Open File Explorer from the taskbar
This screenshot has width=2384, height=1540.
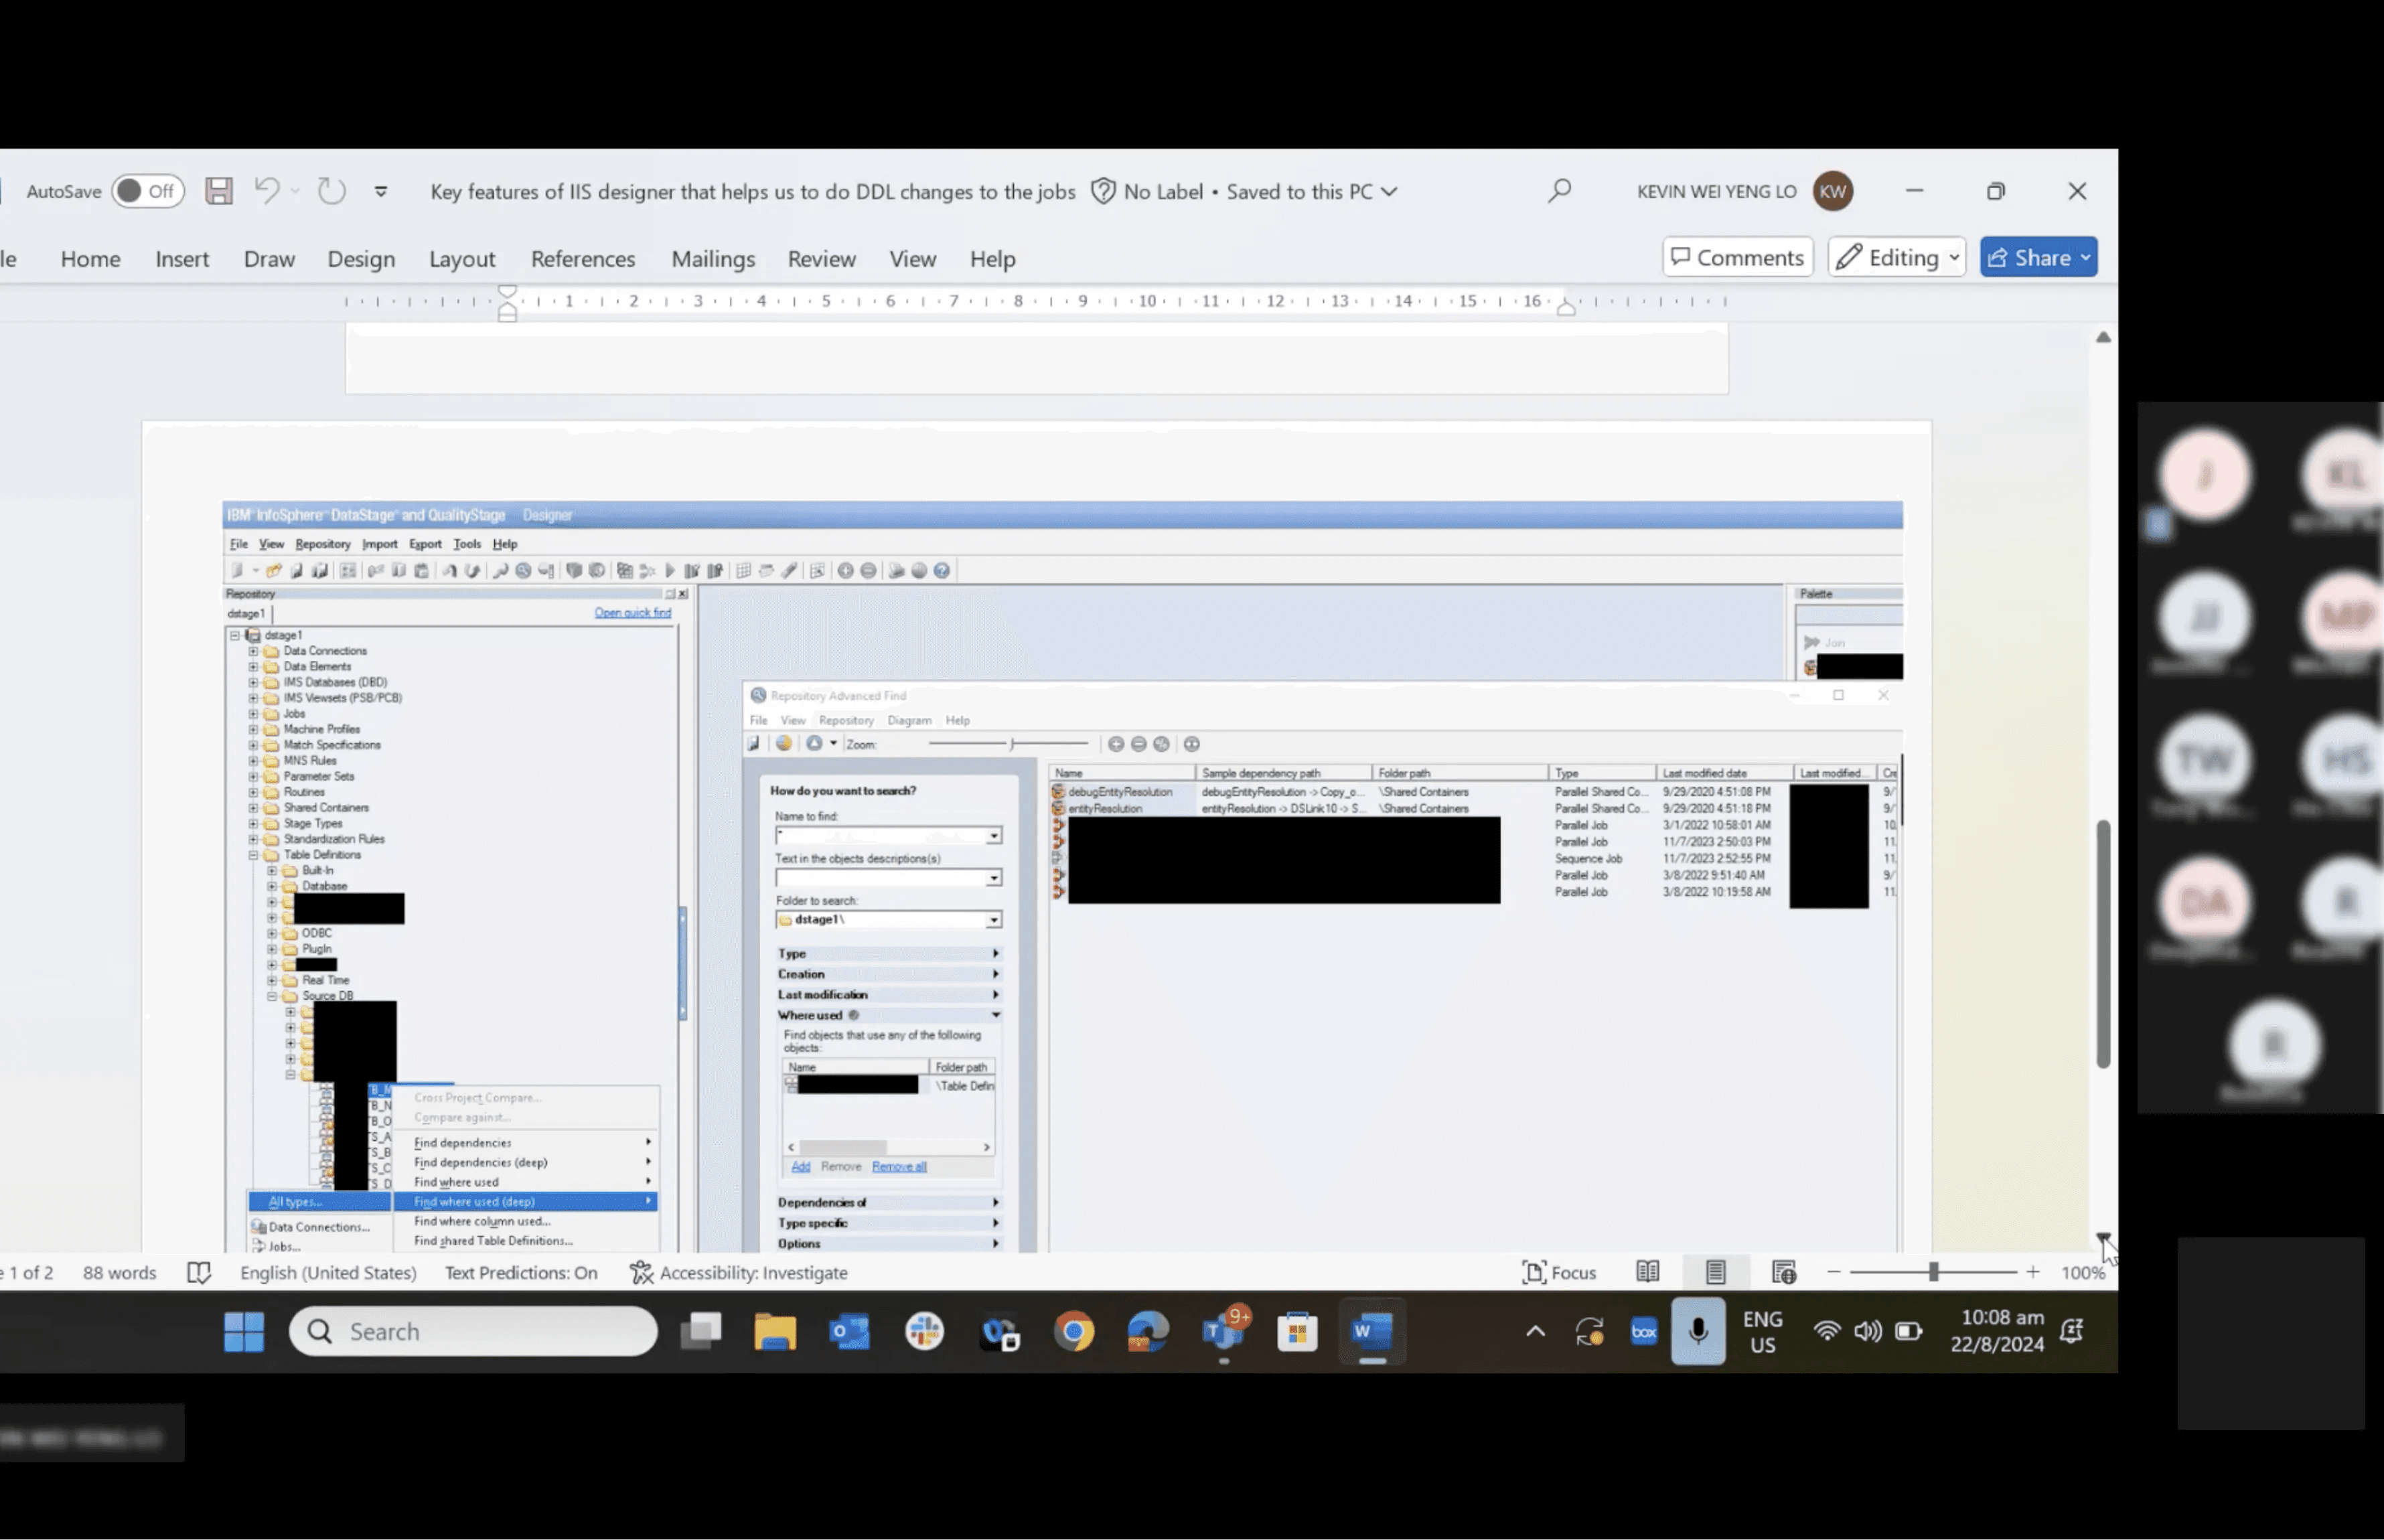[775, 1332]
